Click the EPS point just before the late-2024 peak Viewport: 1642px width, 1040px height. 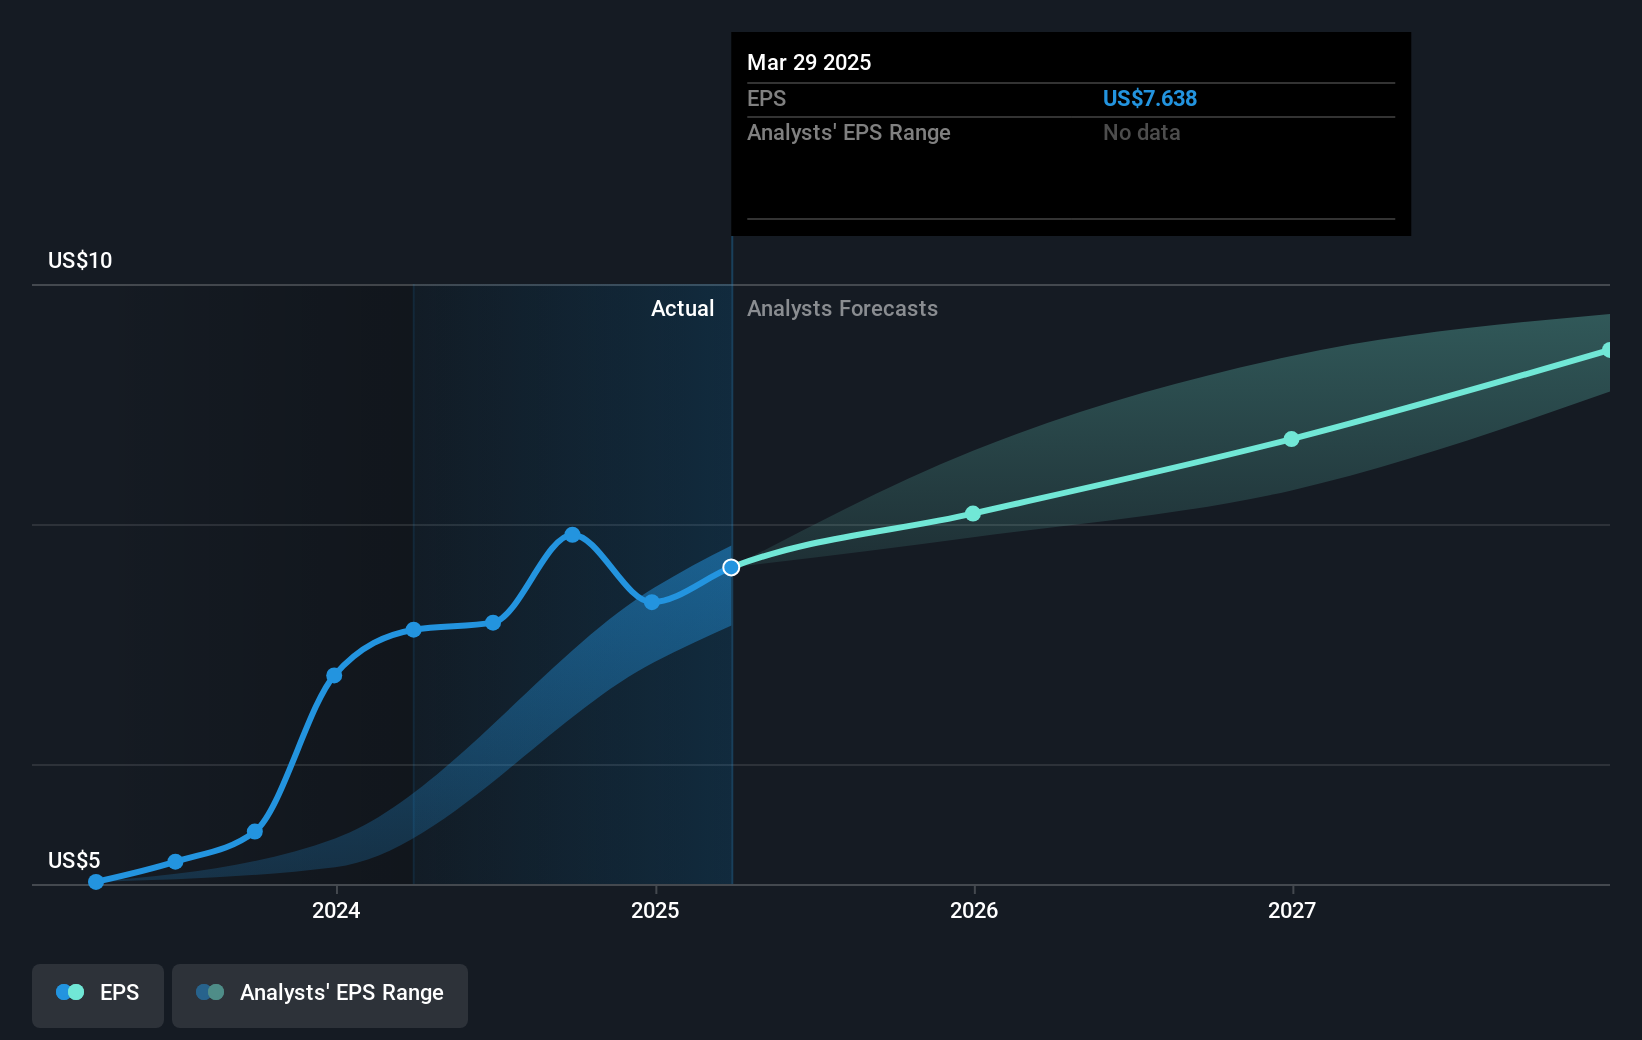click(493, 623)
